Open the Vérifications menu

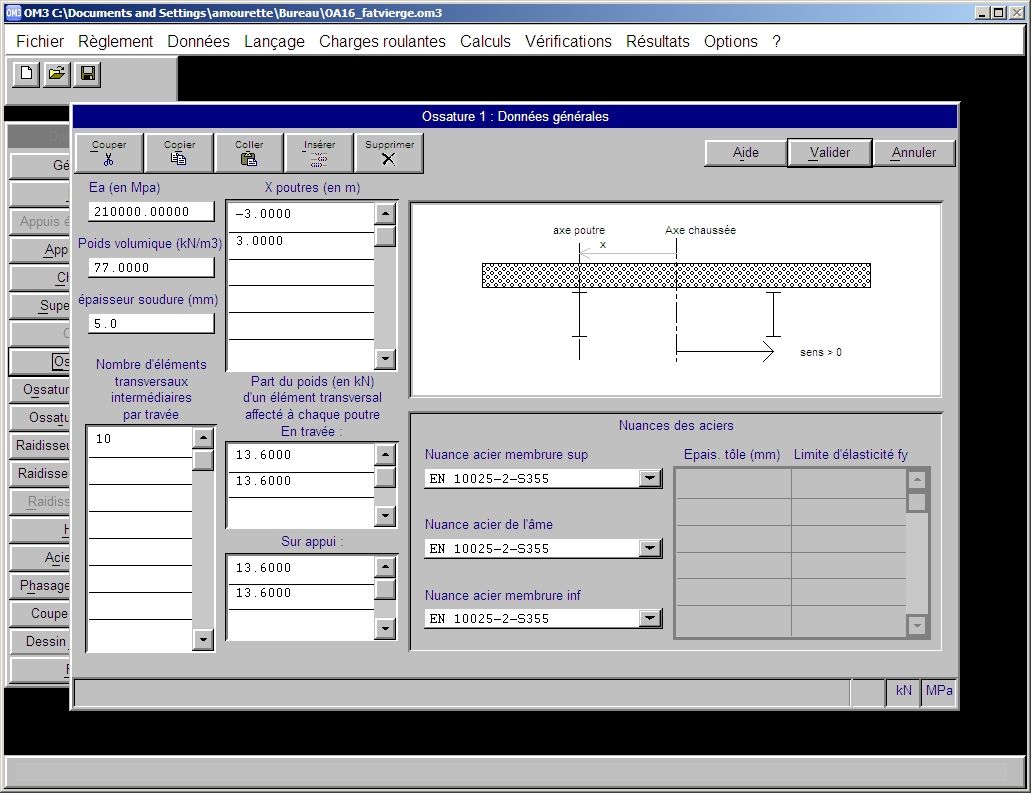click(568, 41)
